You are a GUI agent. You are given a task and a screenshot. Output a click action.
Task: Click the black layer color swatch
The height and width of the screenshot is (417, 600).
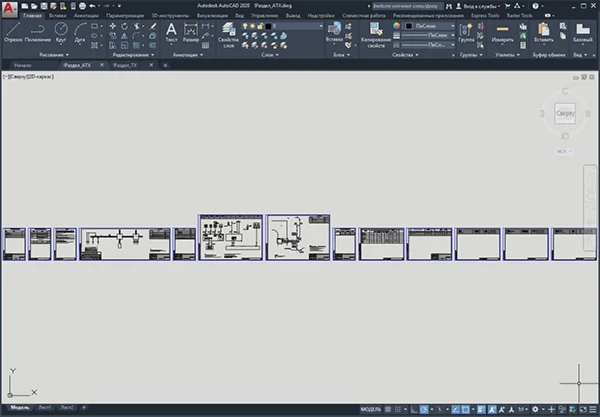click(x=268, y=26)
